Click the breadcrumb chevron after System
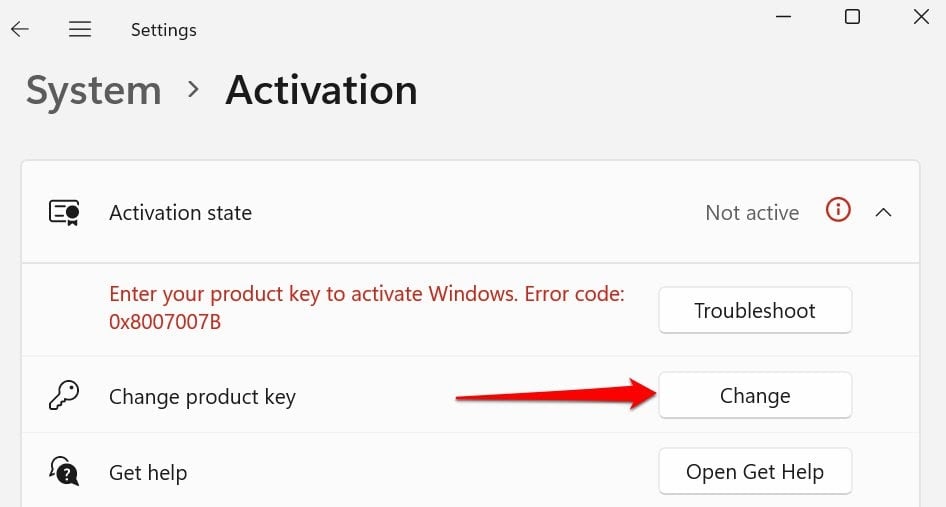This screenshot has height=507, width=946. click(x=193, y=90)
